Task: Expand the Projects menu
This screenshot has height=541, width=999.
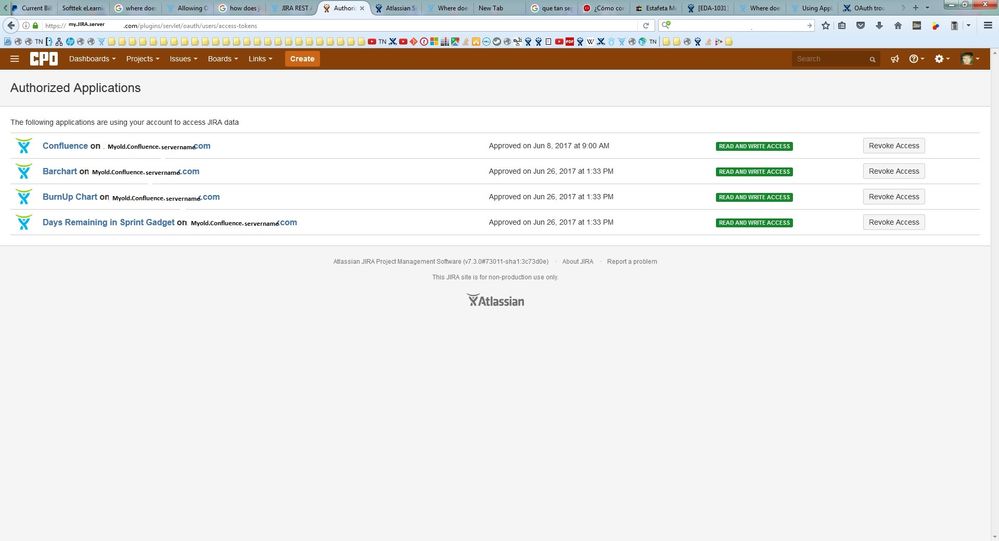Action: point(143,59)
